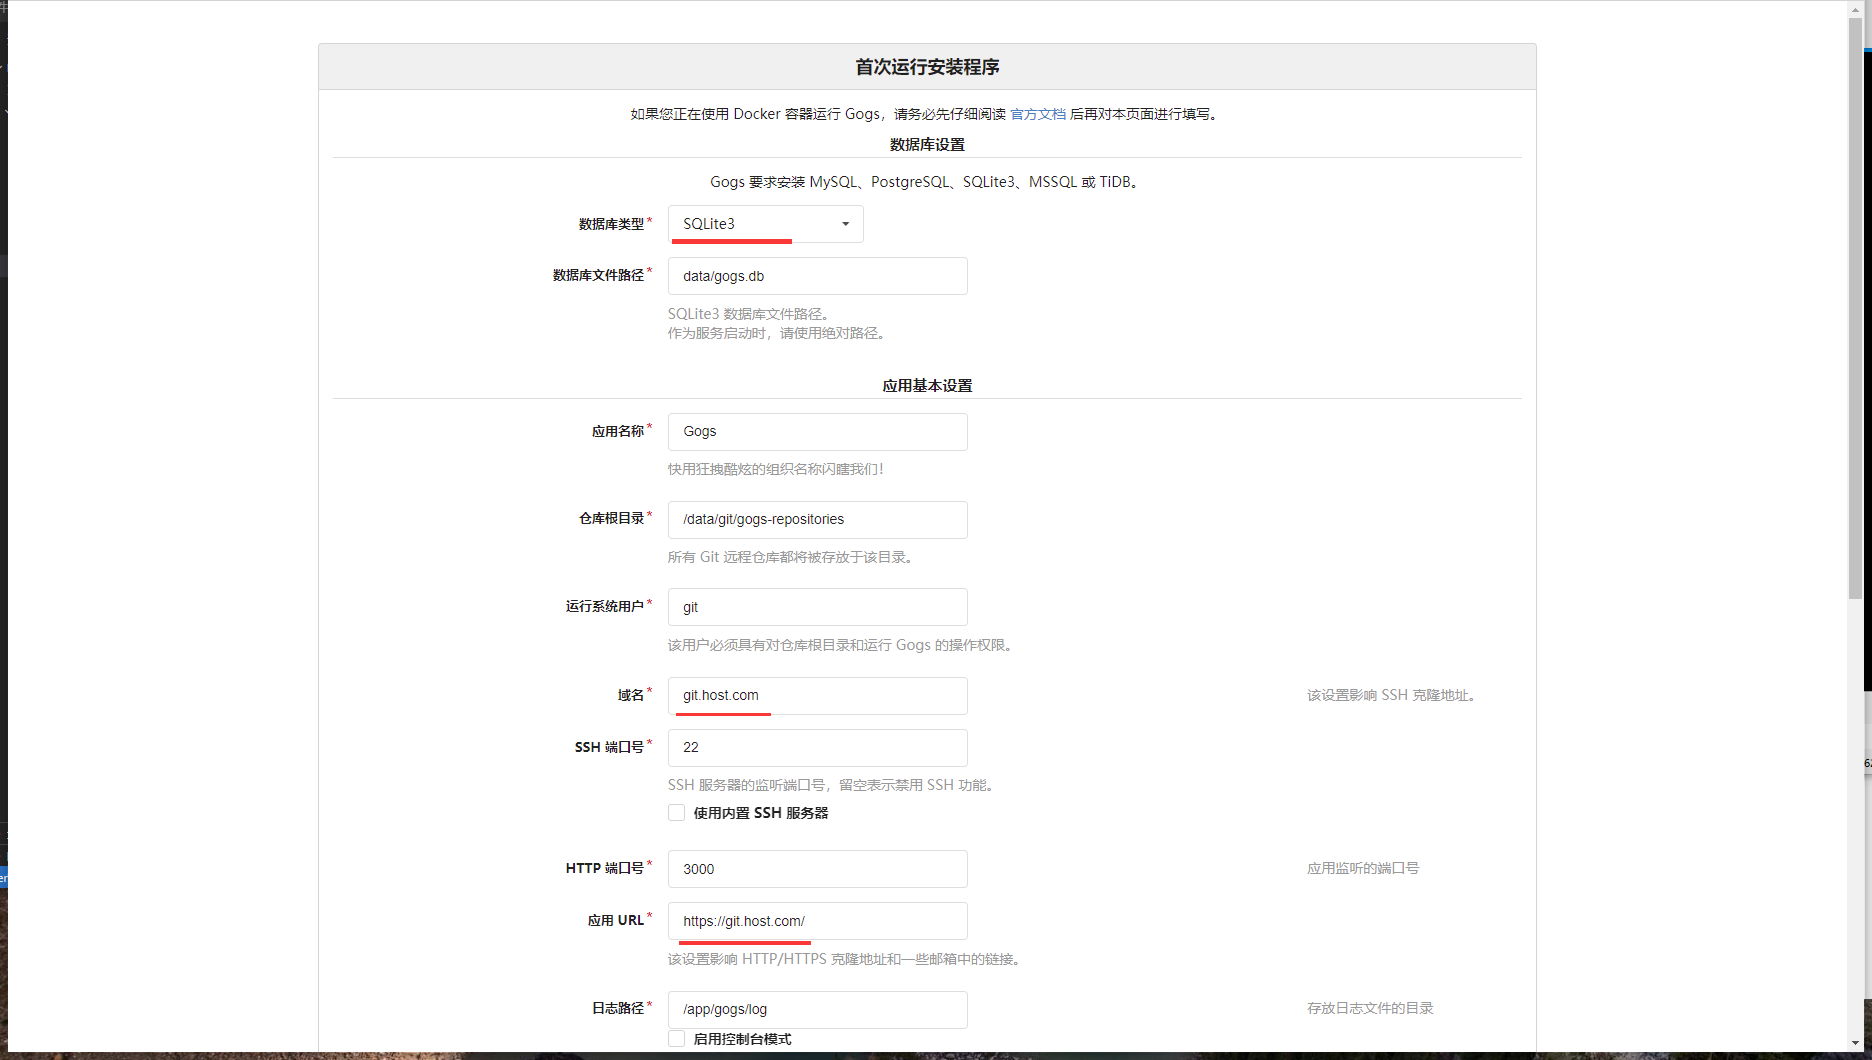The image size is (1872, 1060).
Task: Click the 数据库设置 section heading
Action: [x=927, y=145]
